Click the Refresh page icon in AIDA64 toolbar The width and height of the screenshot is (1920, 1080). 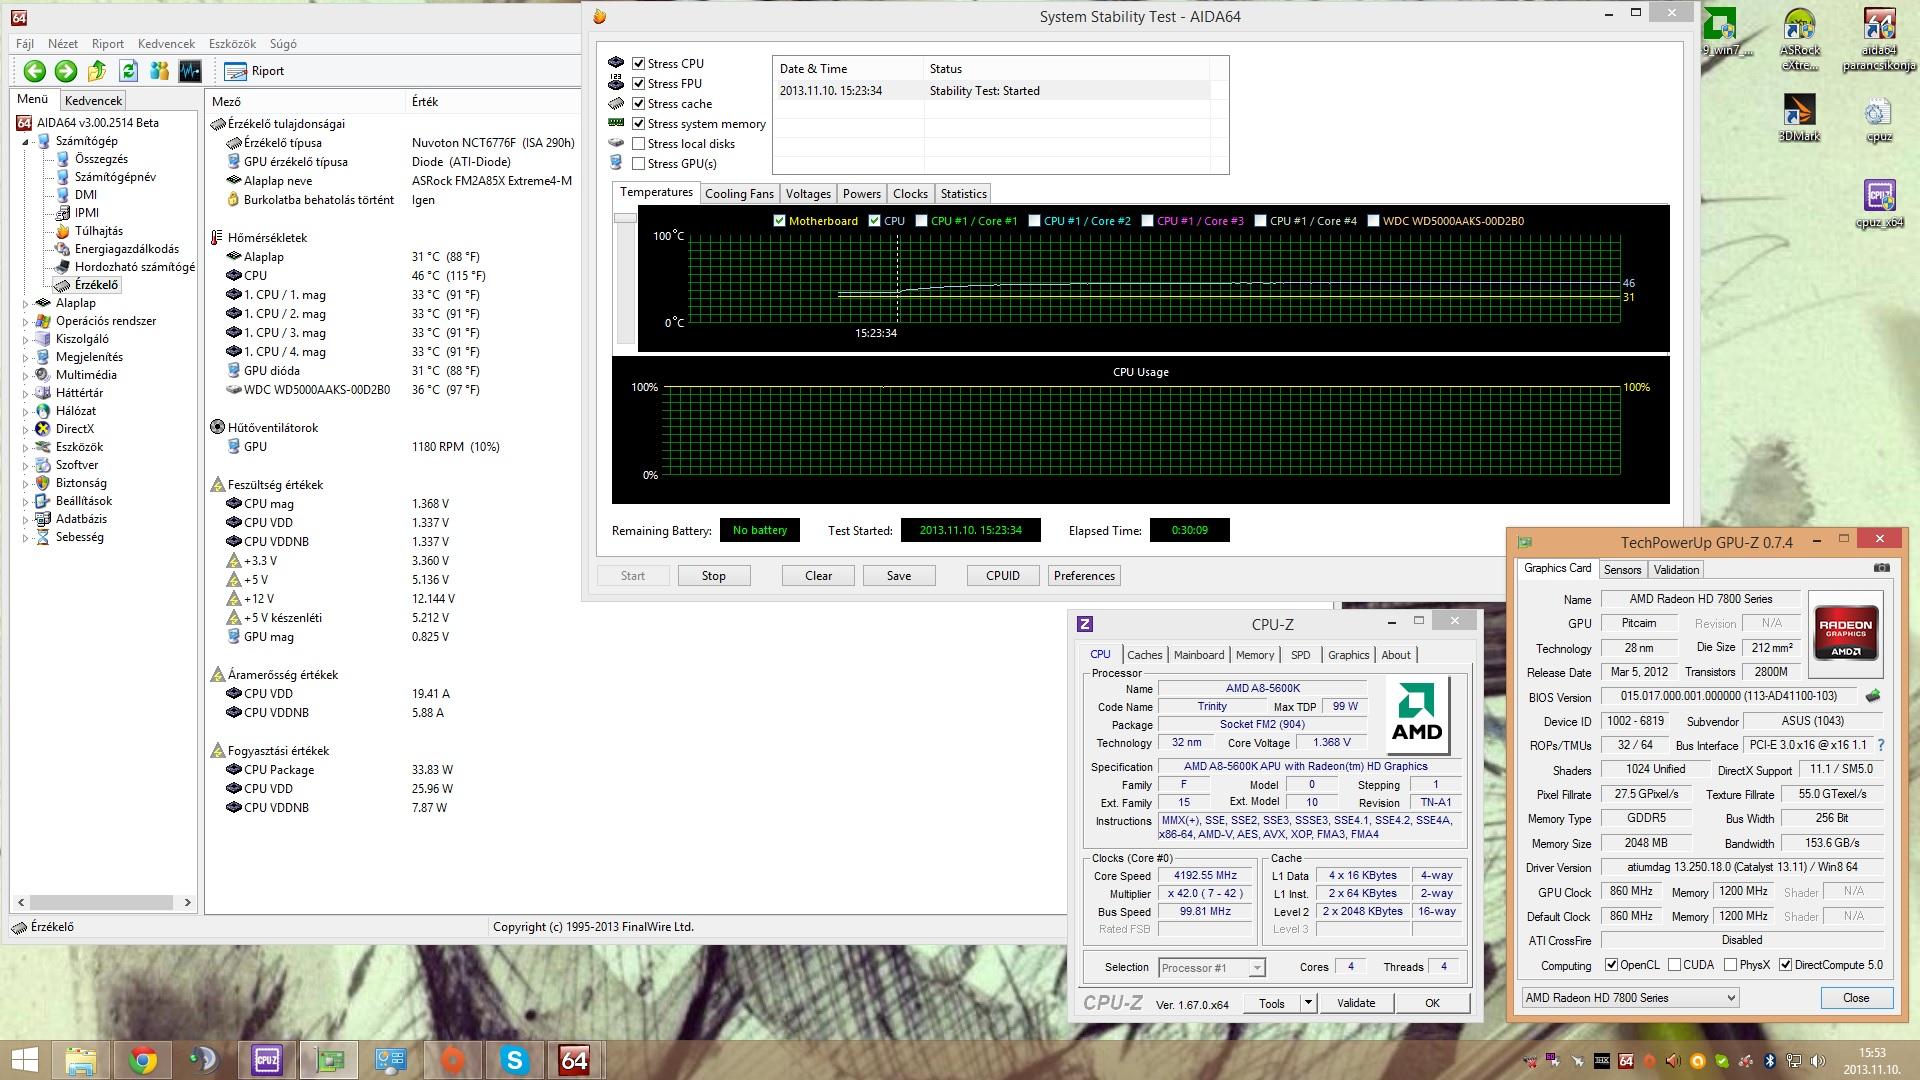[x=128, y=71]
